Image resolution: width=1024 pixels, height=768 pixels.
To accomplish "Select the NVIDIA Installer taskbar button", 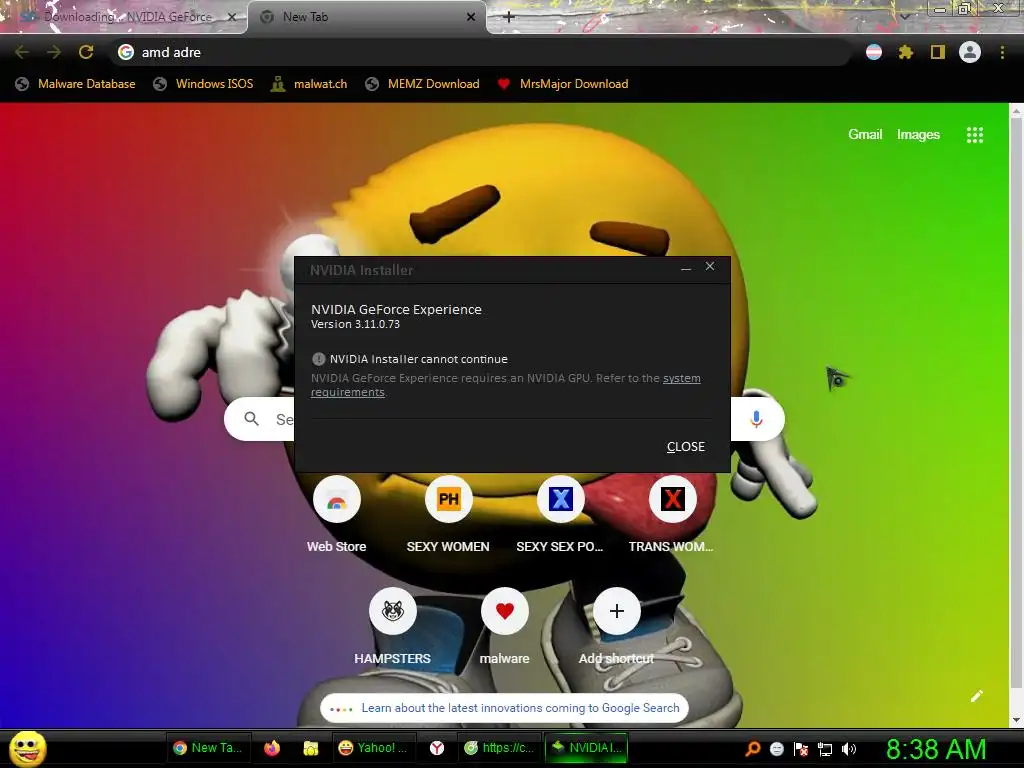I will click(x=586, y=748).
